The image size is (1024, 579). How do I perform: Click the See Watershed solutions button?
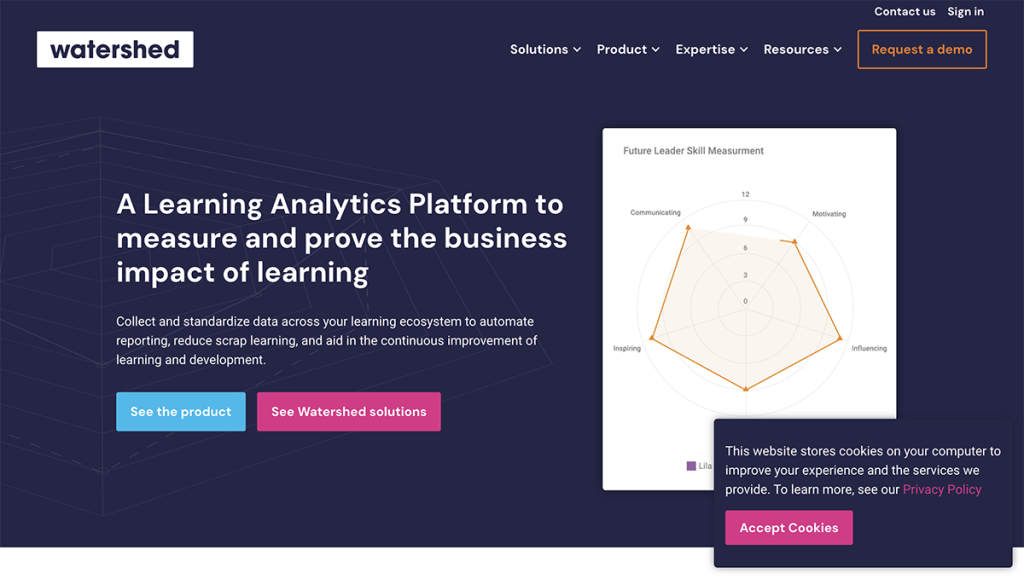click(348, 411)
